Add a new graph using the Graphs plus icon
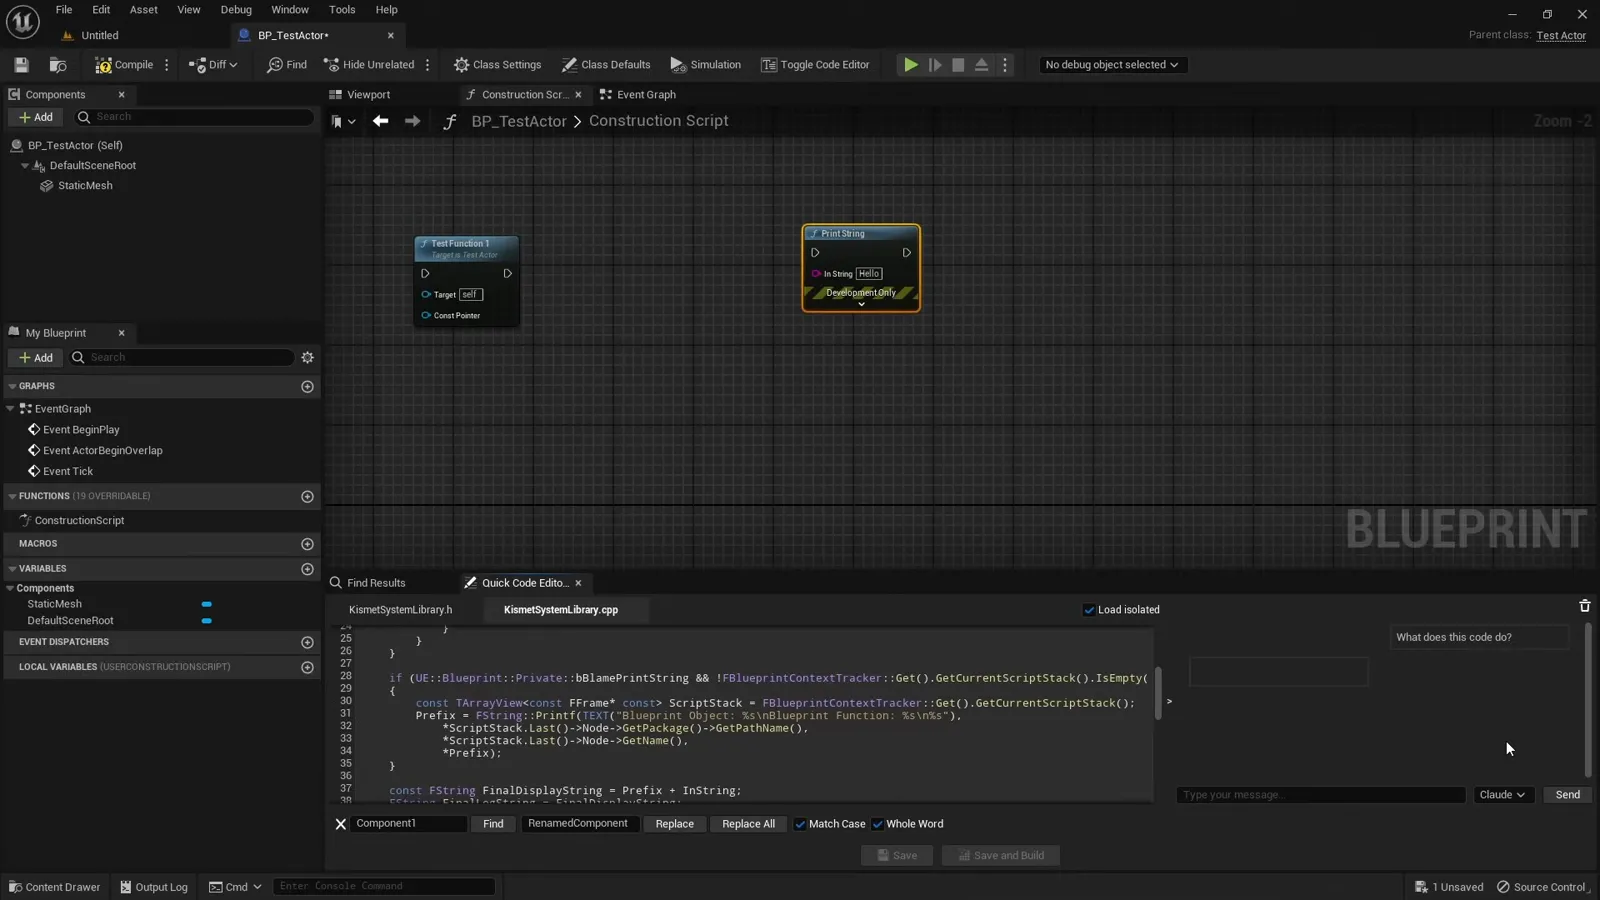This screenshot has height=900, width=1600. 307,387
